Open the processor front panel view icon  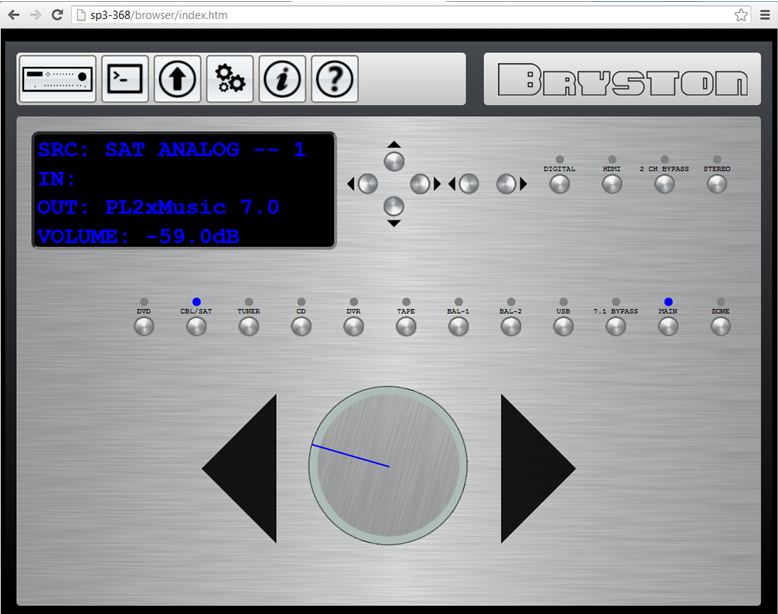pyautogui.click(x=57, y=79)
